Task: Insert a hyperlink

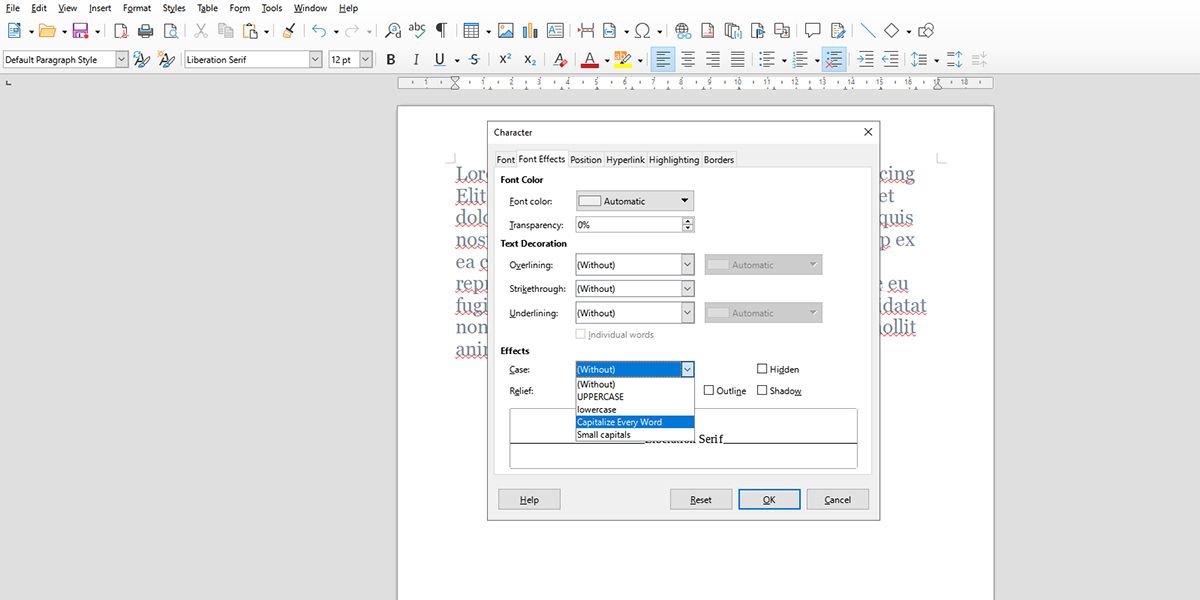Action: (x=682, y=30)
